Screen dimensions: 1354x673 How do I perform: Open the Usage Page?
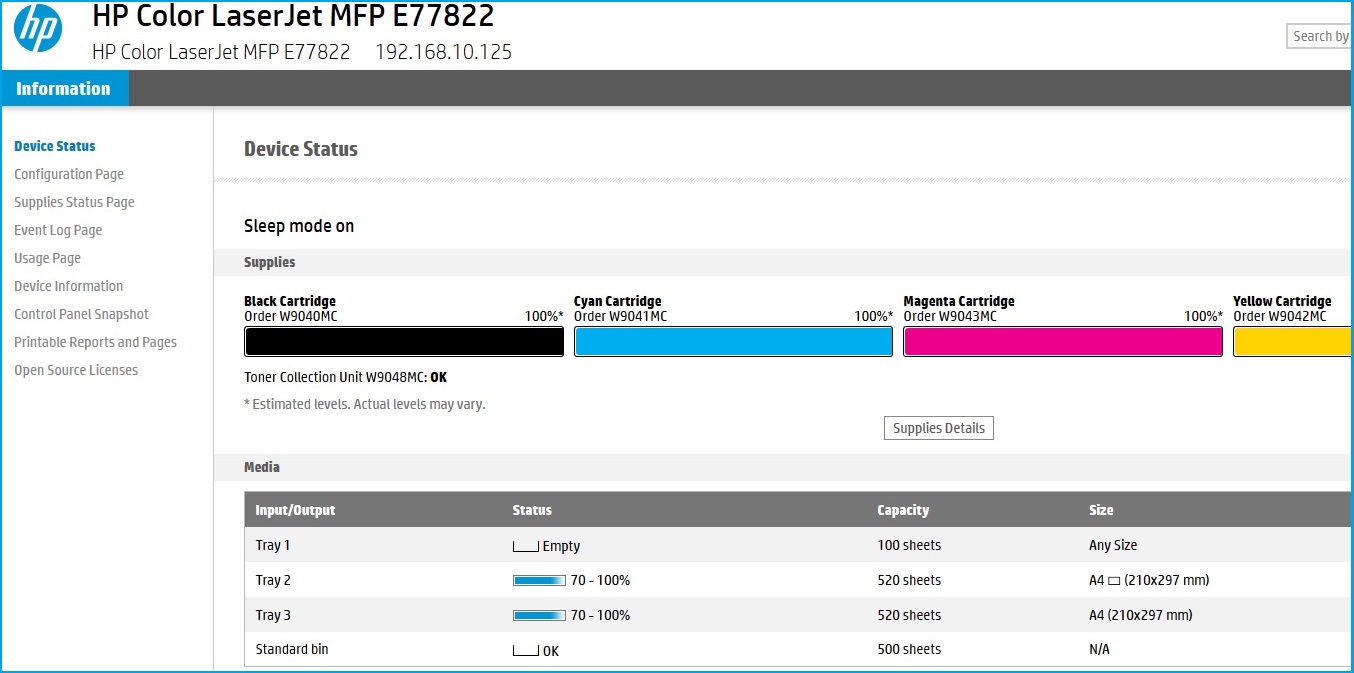coord(47,258)
